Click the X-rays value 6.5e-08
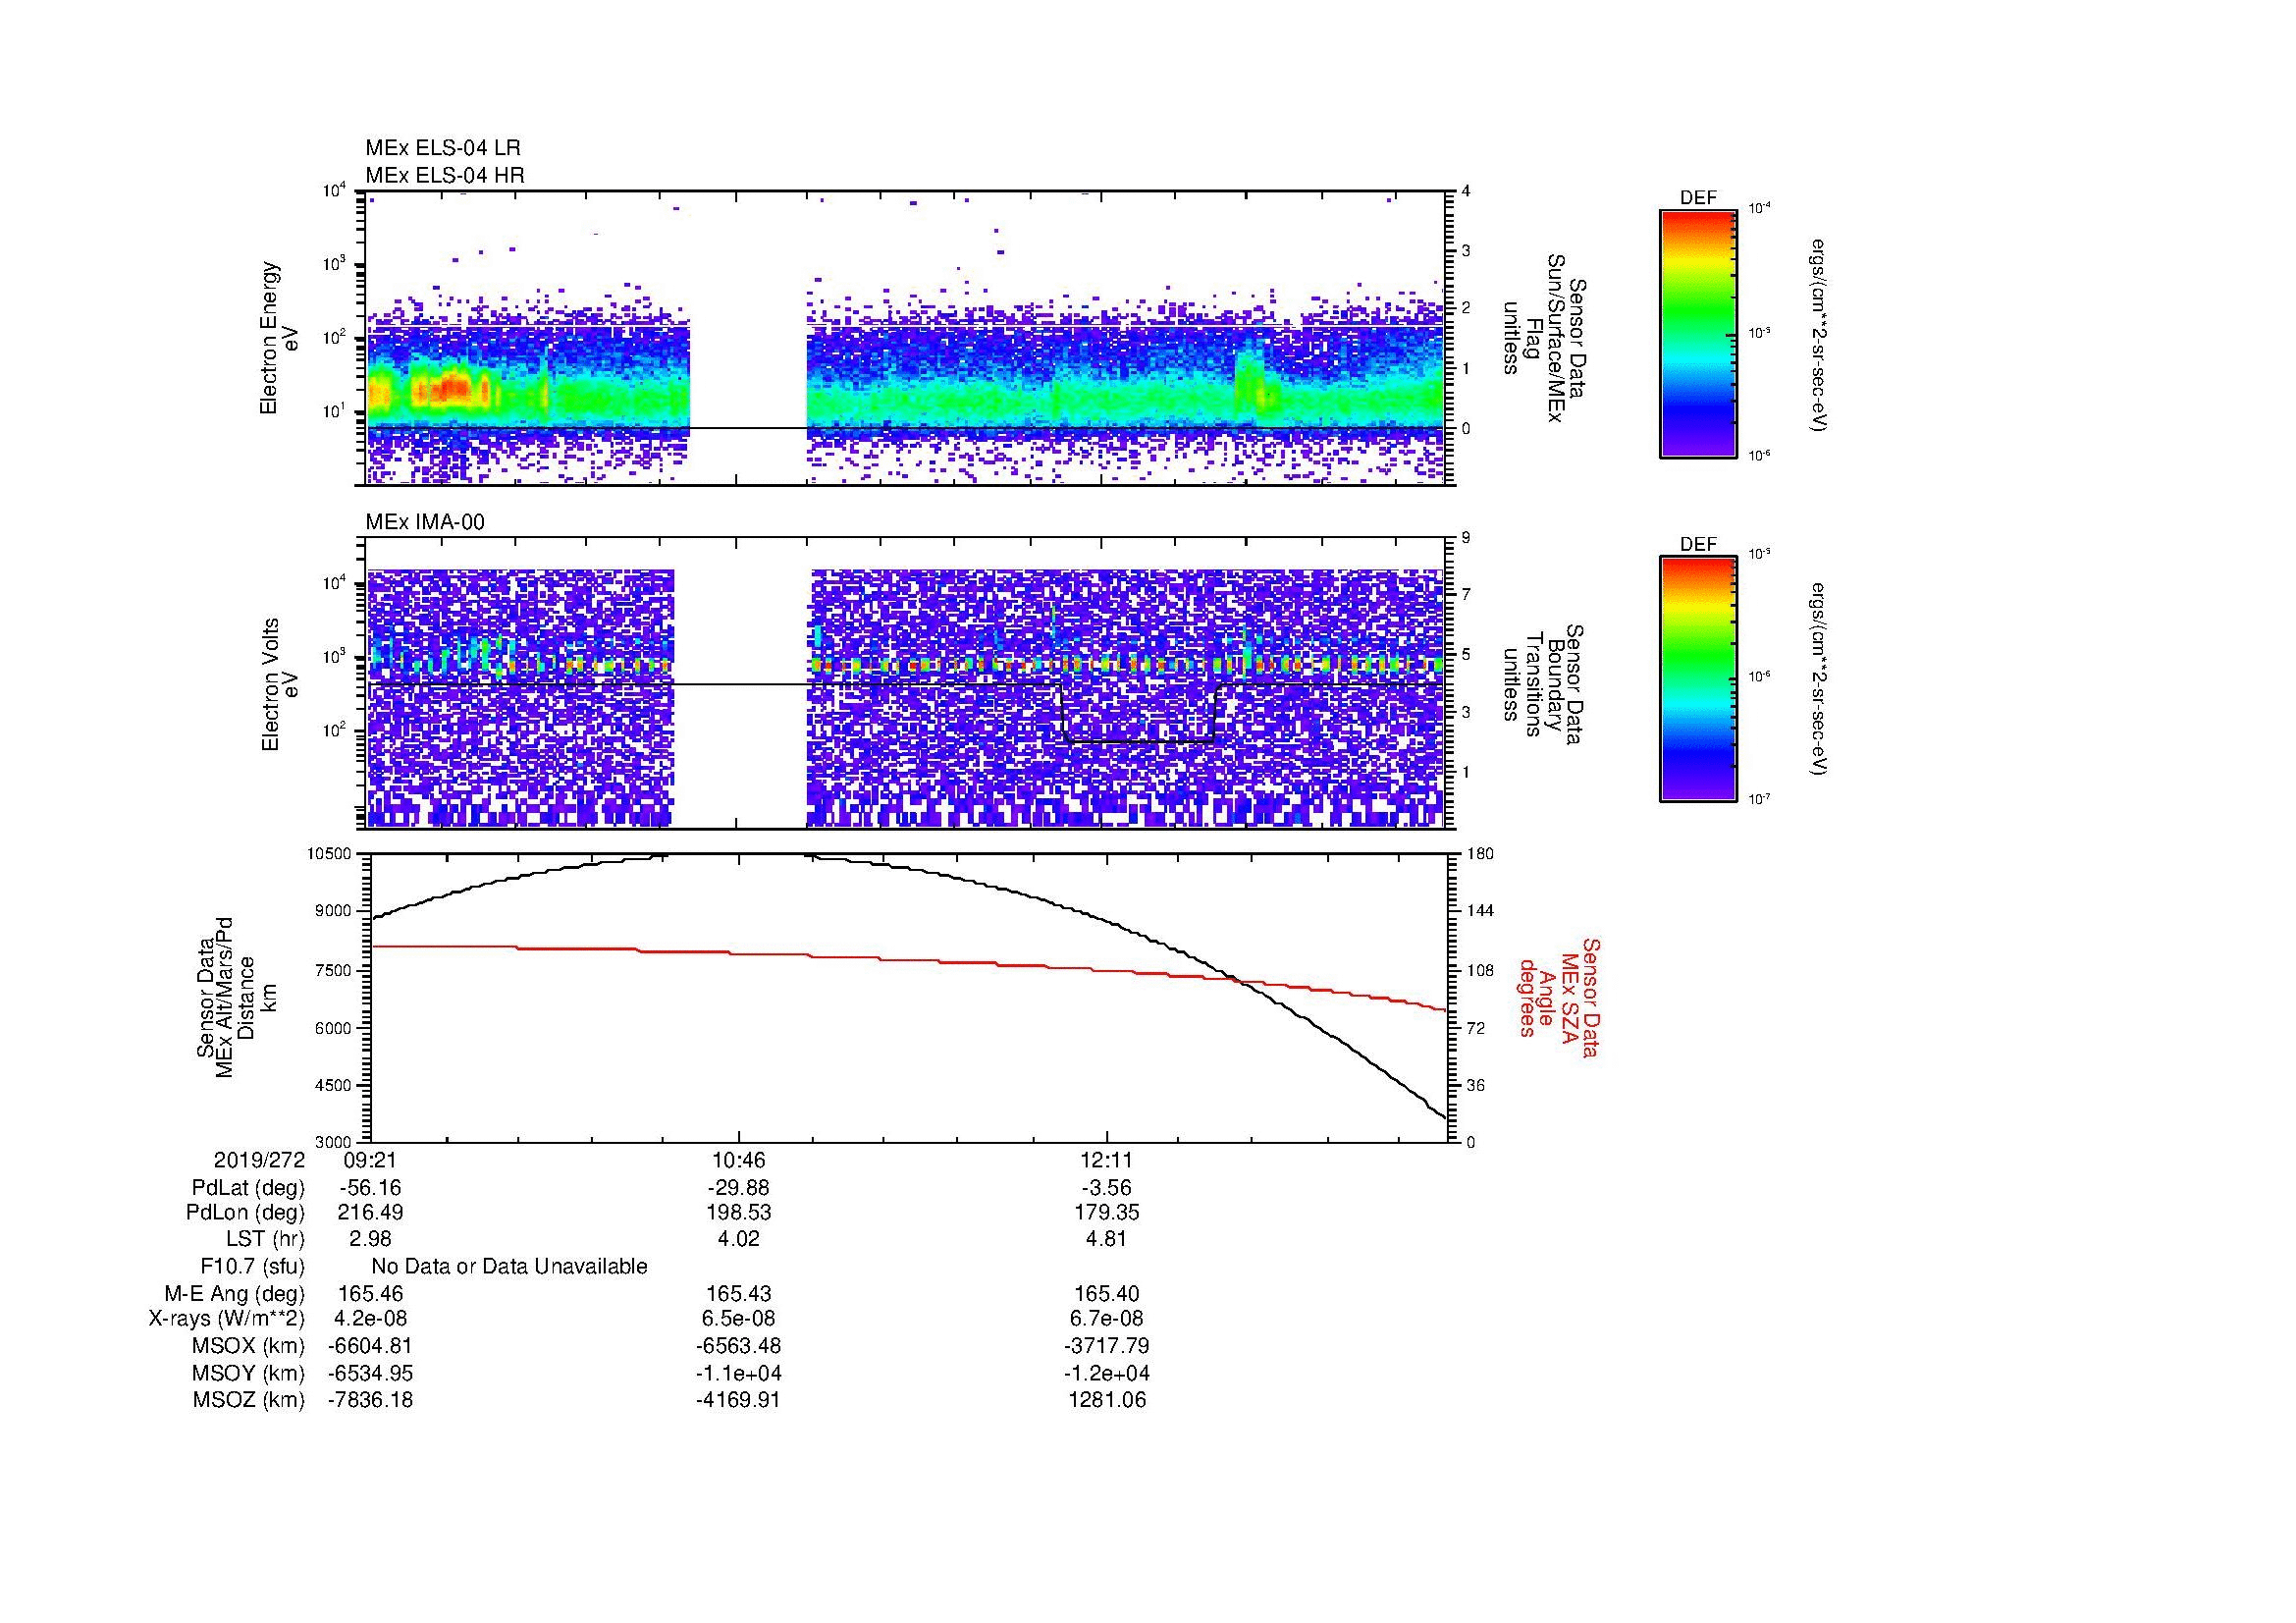The image size is (2296, 1623). click(x=738, y=1319)
